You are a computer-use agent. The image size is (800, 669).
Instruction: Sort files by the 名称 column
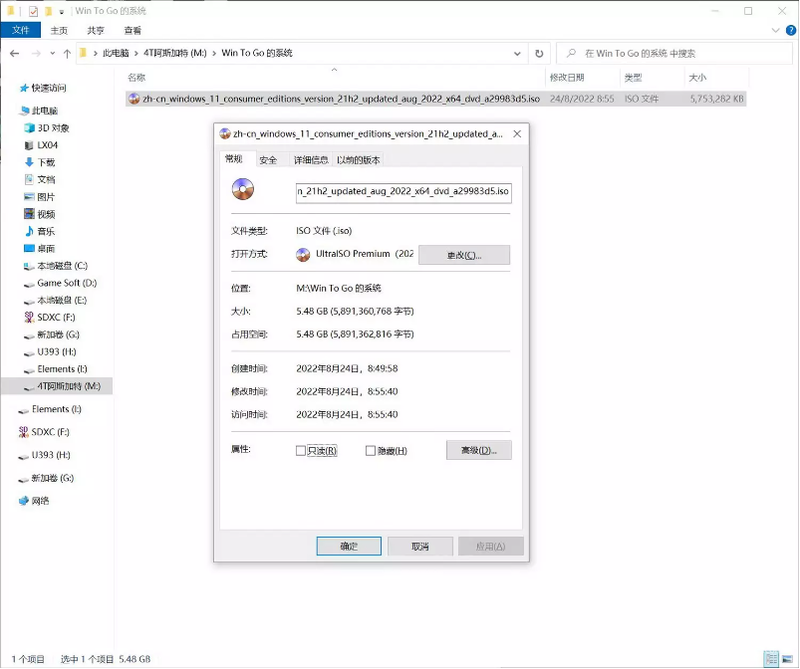[136, 78]
